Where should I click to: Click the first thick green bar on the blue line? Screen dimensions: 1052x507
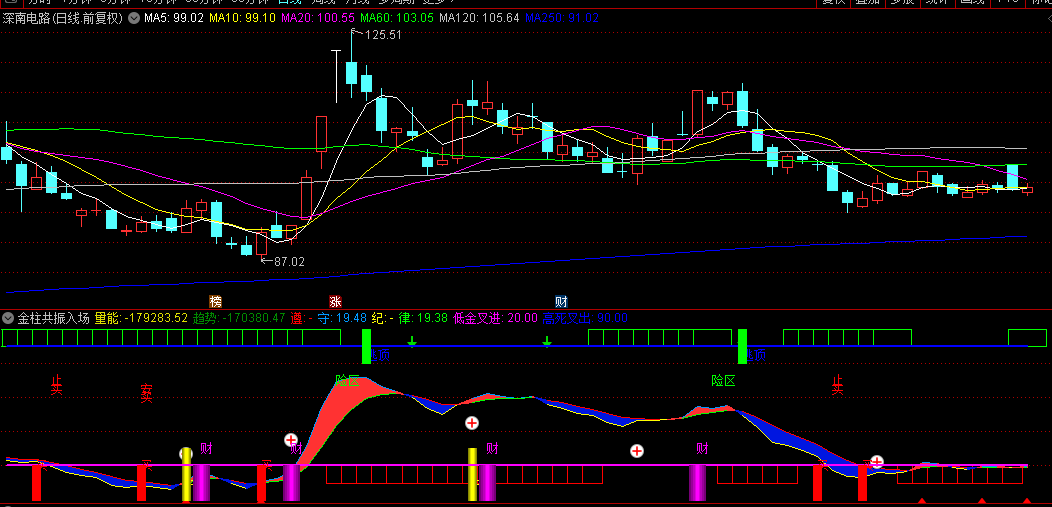pos(366,346)
